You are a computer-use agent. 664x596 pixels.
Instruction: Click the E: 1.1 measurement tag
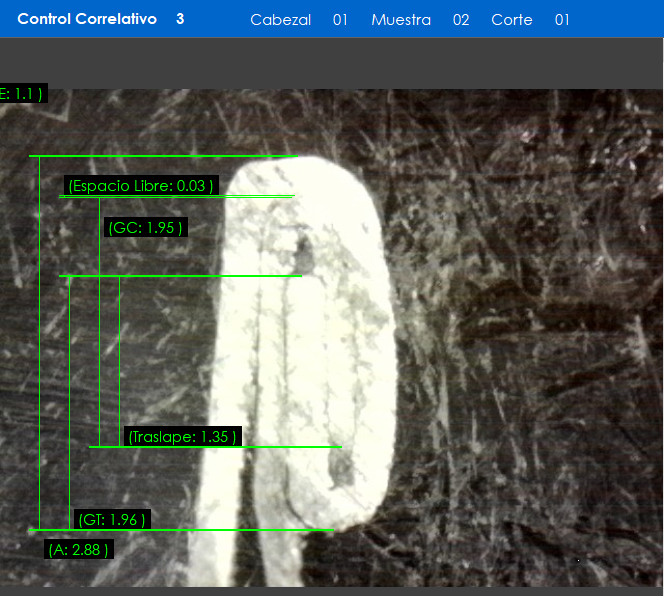(x=21, y=94)
